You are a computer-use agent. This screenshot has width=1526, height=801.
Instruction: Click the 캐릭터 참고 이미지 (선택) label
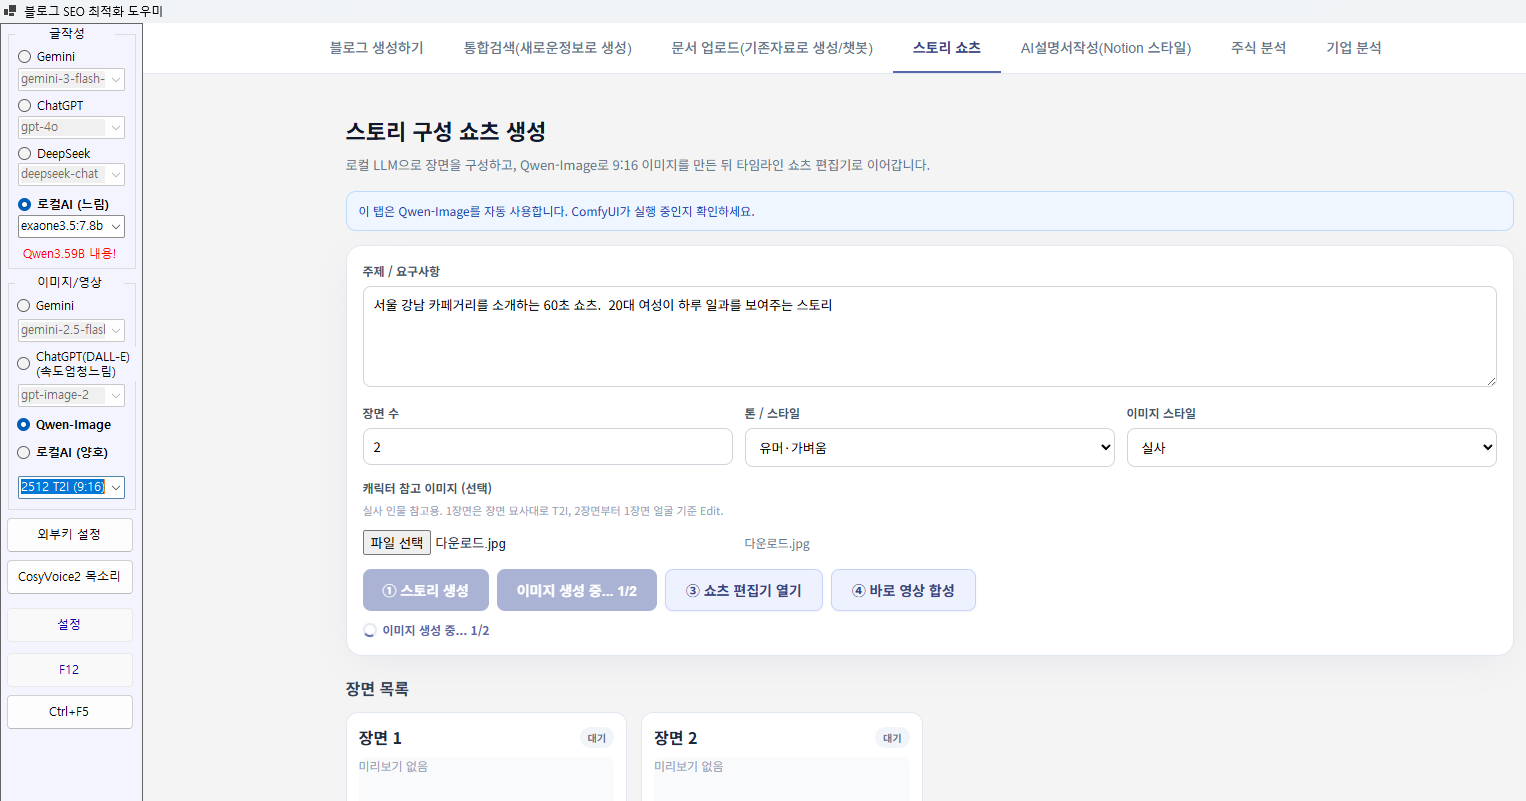pyautogui.click(x=427, y=489)
